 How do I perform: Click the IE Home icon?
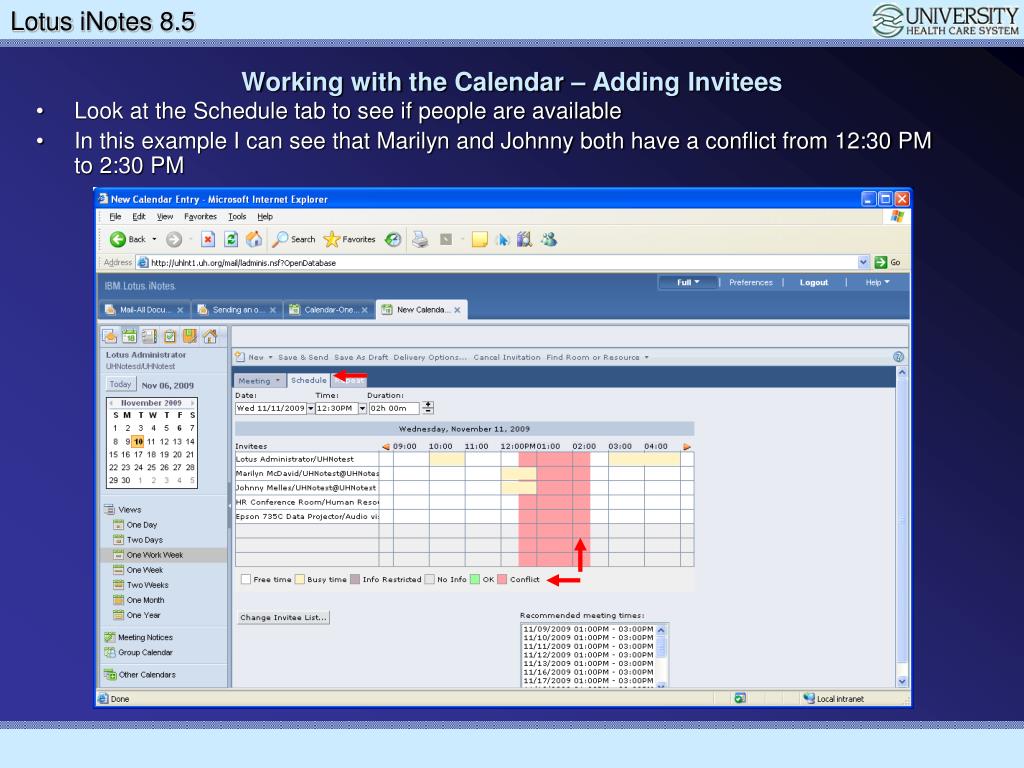coord(254,240)
